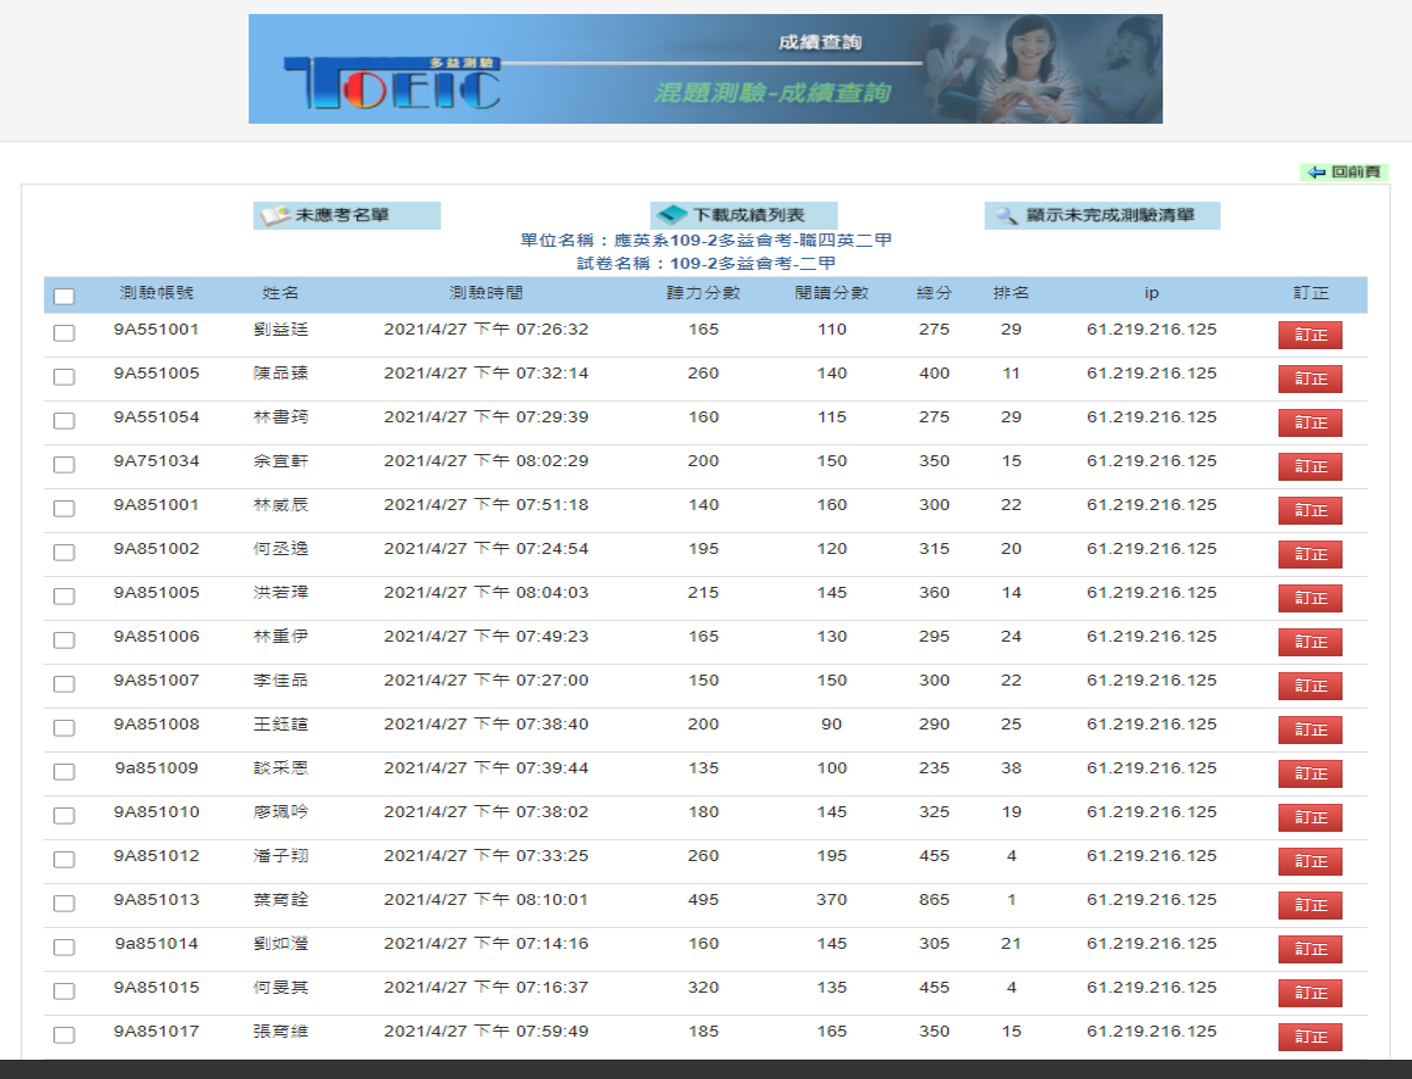Correct the record for account 9A751034

pyautogui.click(x=1310, y=467)
